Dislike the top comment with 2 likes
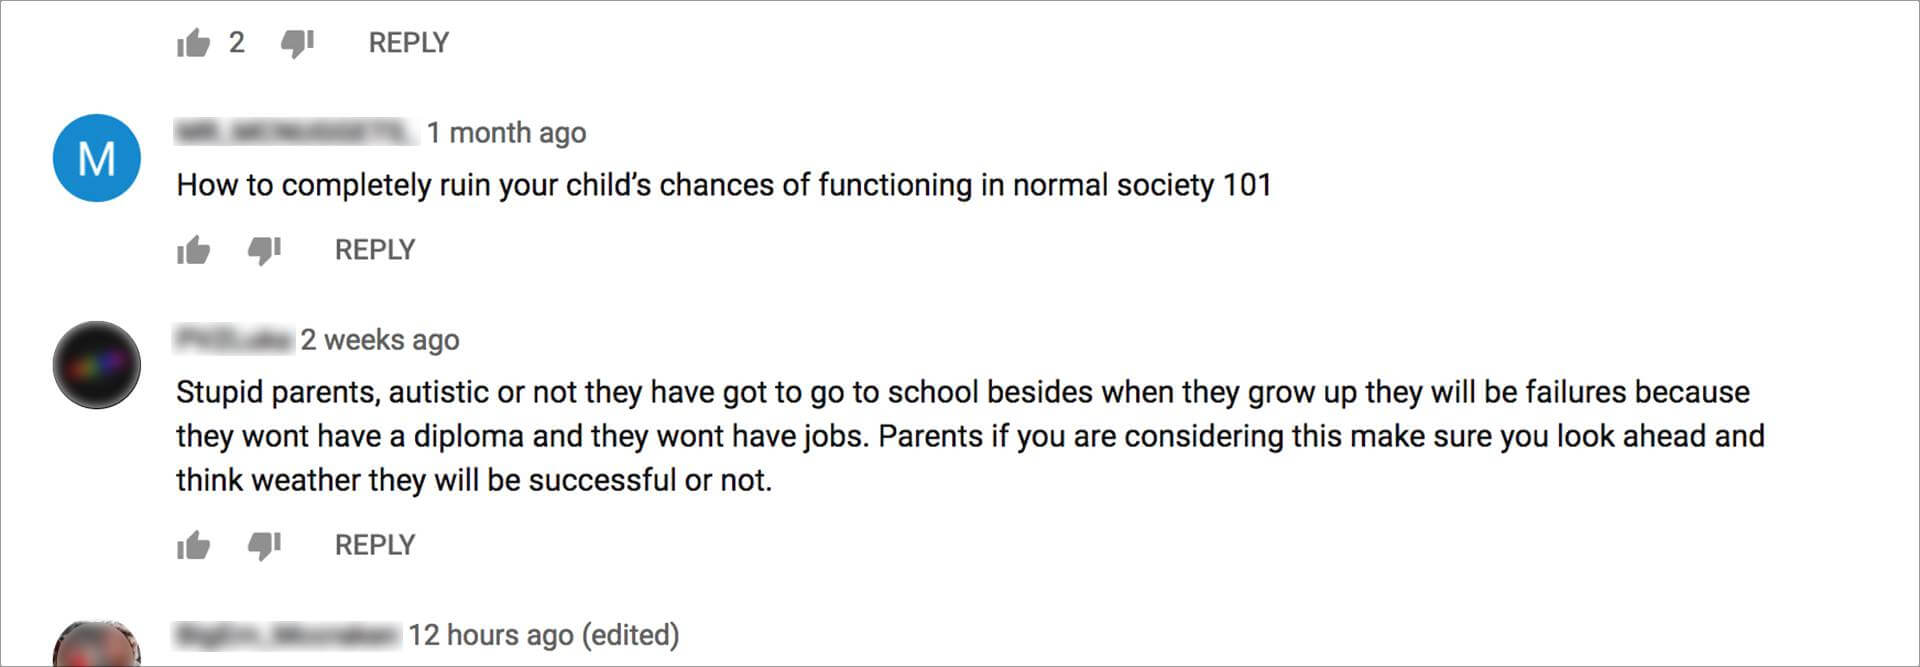Screen dimensions: 1920x667 pyautogui.click(x=297, y=43)
